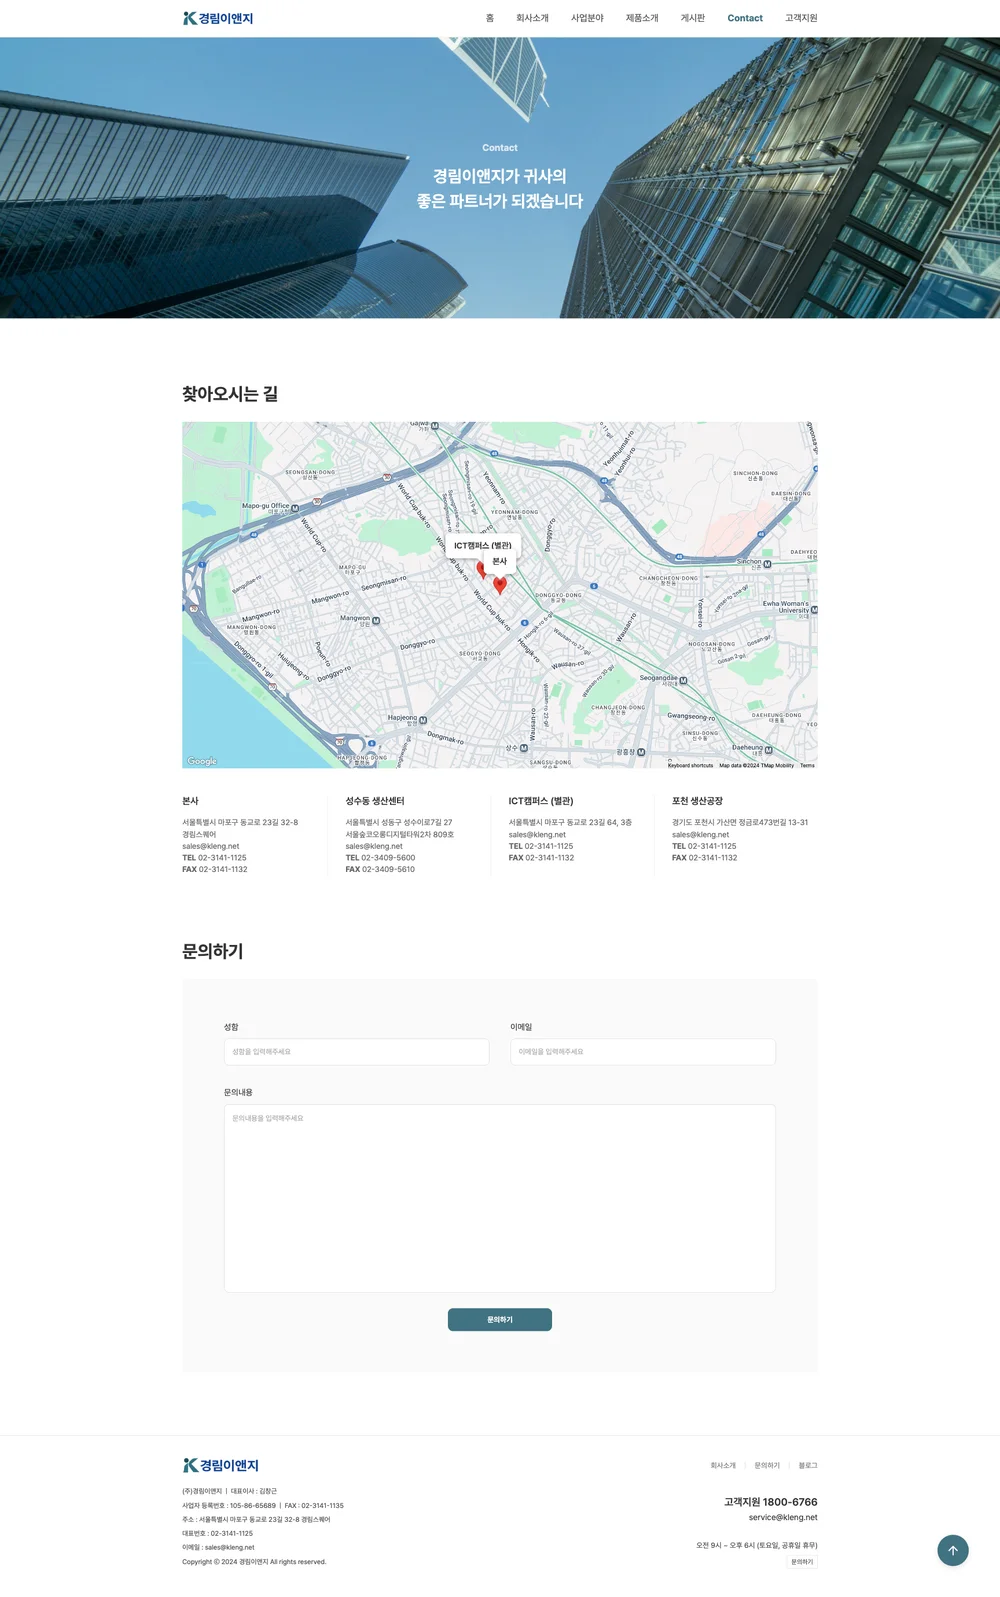Click the 고객지원 1800-6766 phone number

(x=771, y=1502)
